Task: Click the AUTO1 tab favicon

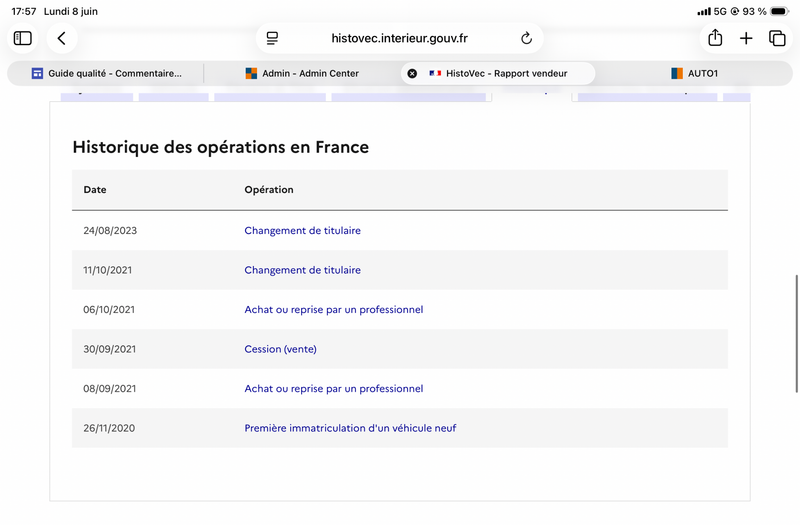Action: 677,73
